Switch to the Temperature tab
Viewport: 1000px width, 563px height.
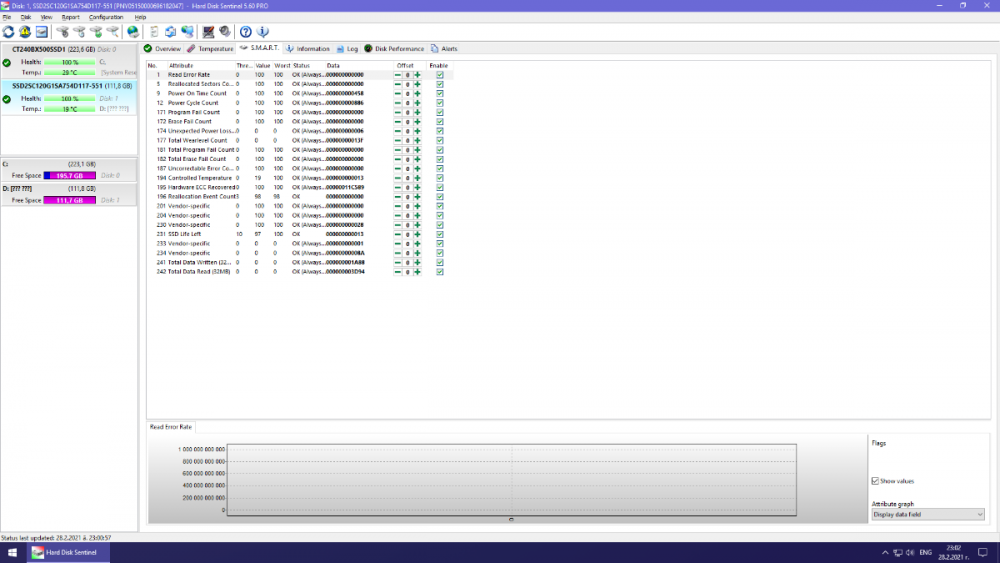coord(210,48)
